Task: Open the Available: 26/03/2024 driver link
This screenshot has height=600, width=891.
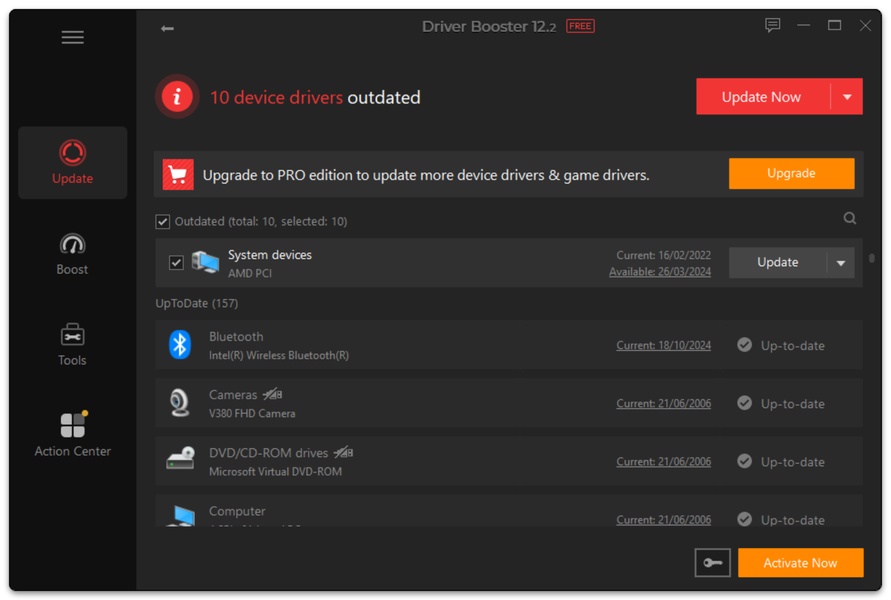Action: click(660, 272)
